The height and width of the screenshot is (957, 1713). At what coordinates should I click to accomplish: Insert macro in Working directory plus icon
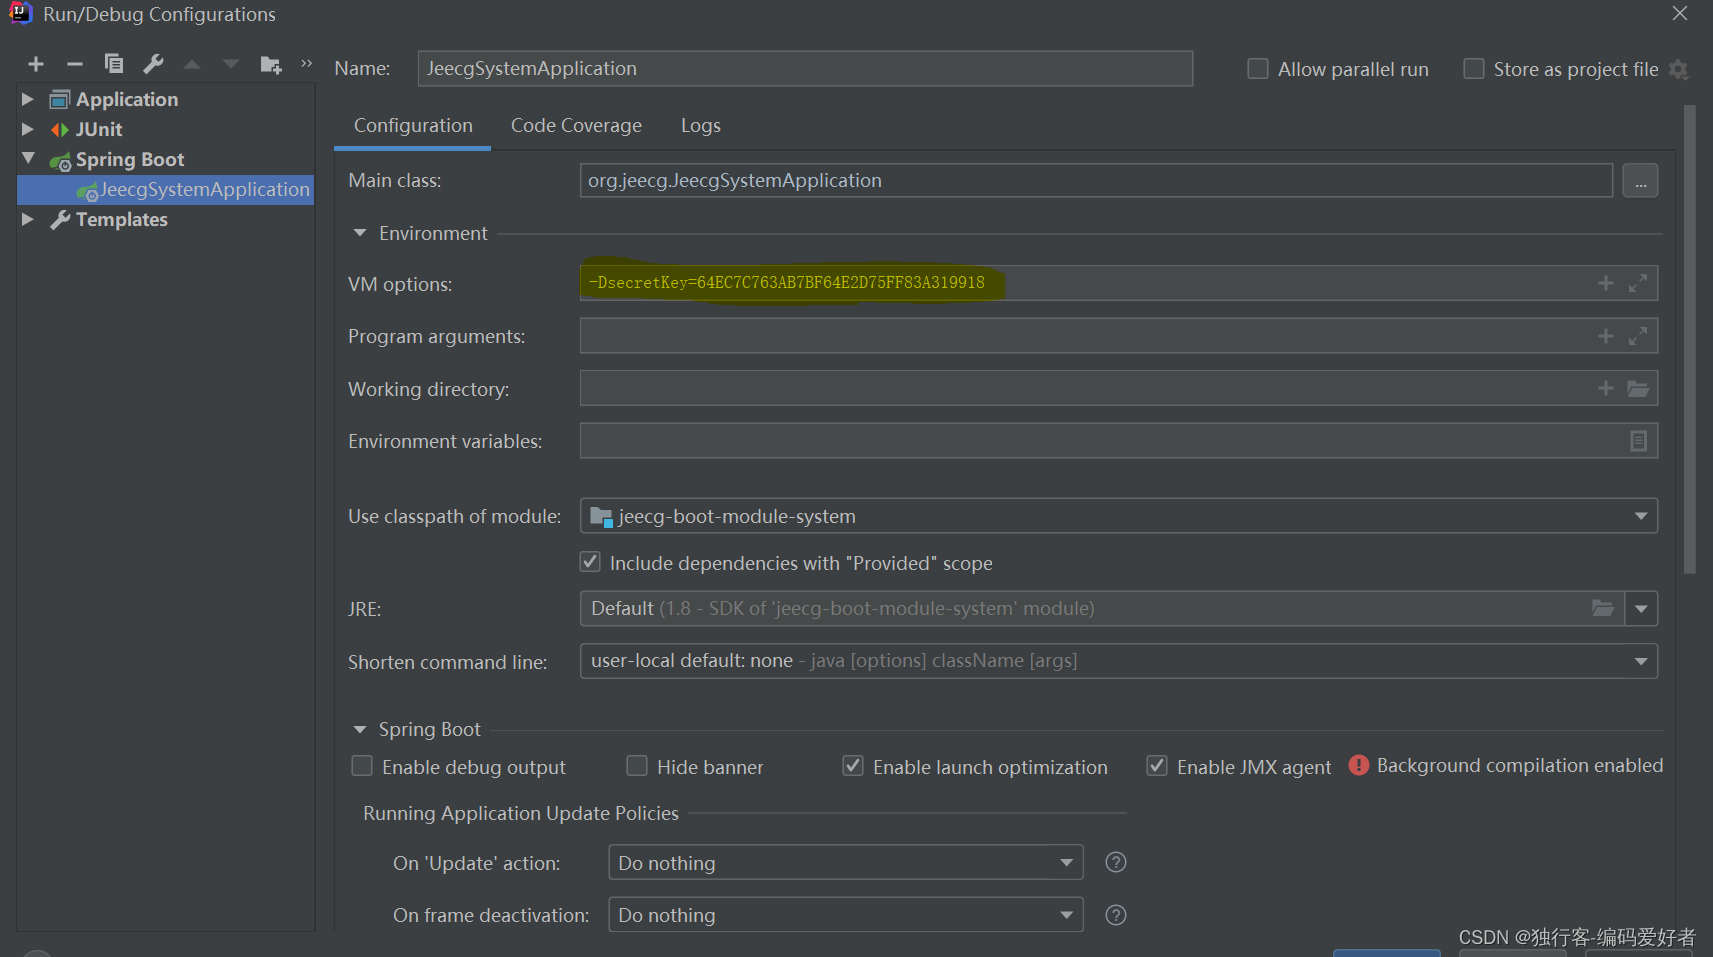1606,388
